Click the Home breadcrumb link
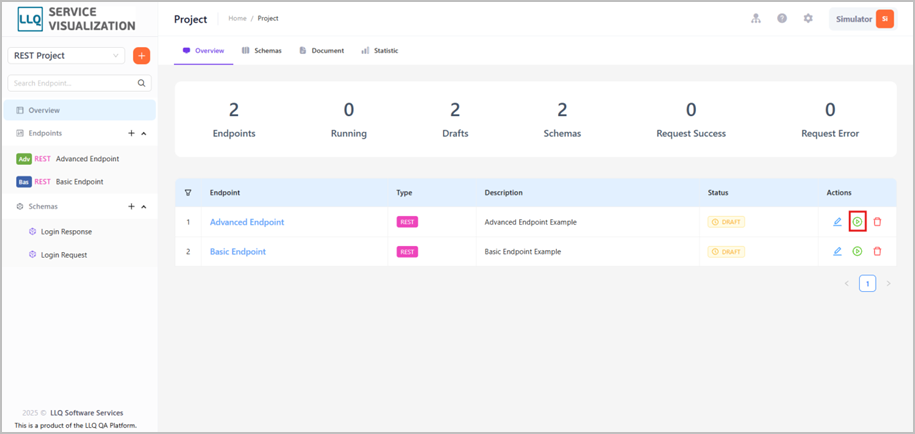The width and height of the screenshot is (915, 434). click(238, 19)
